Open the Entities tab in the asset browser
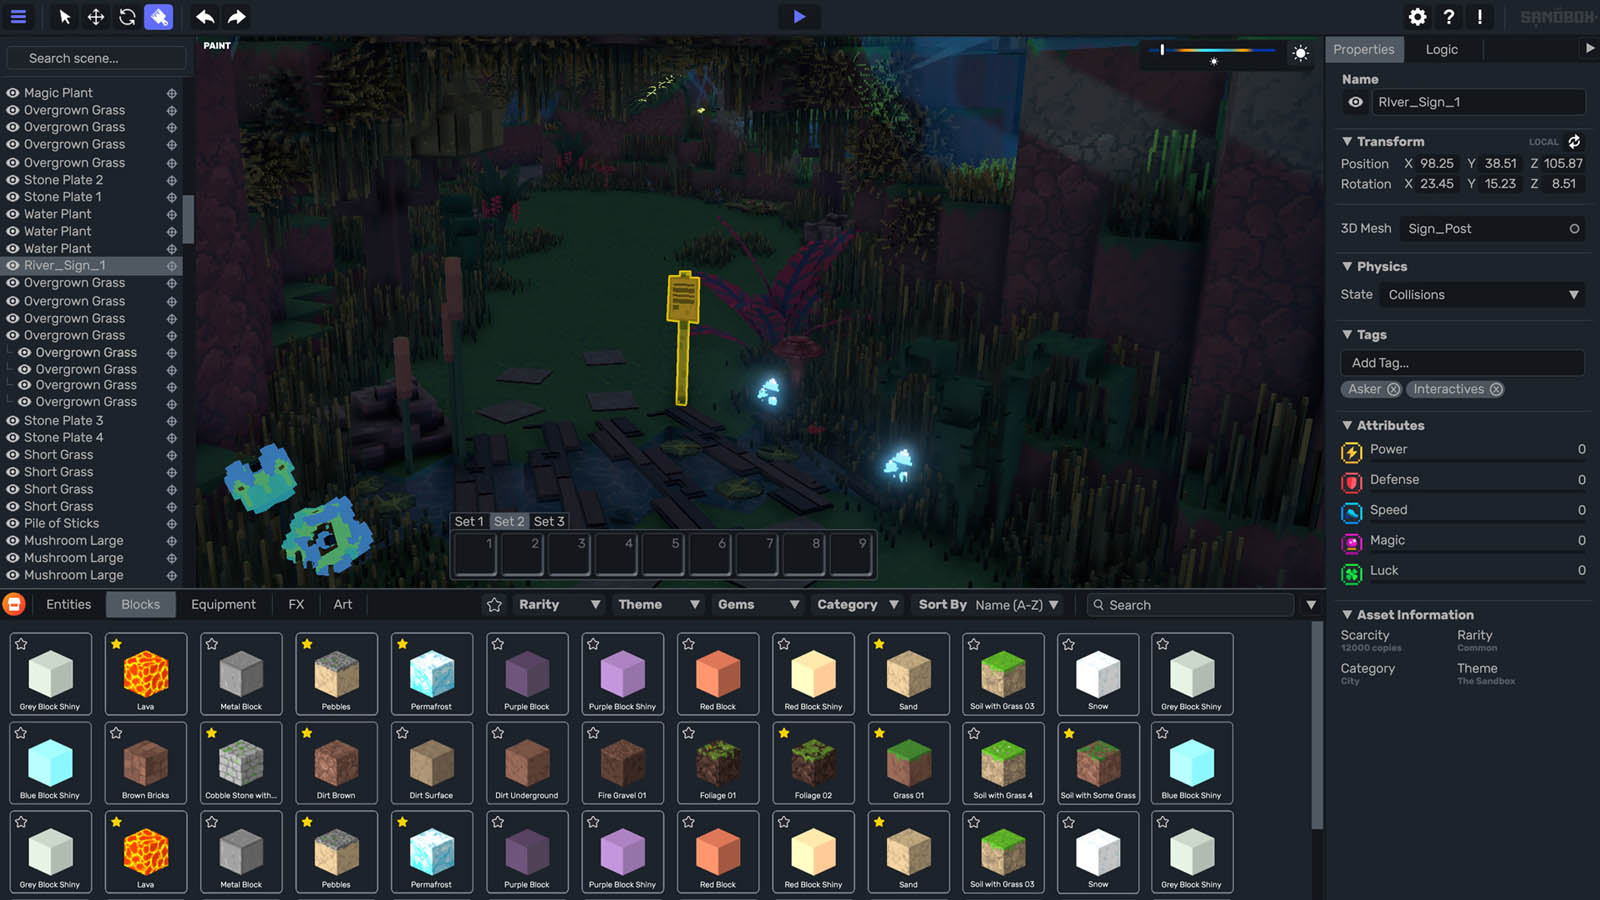The image size is (1600, 900). [68, 604]
